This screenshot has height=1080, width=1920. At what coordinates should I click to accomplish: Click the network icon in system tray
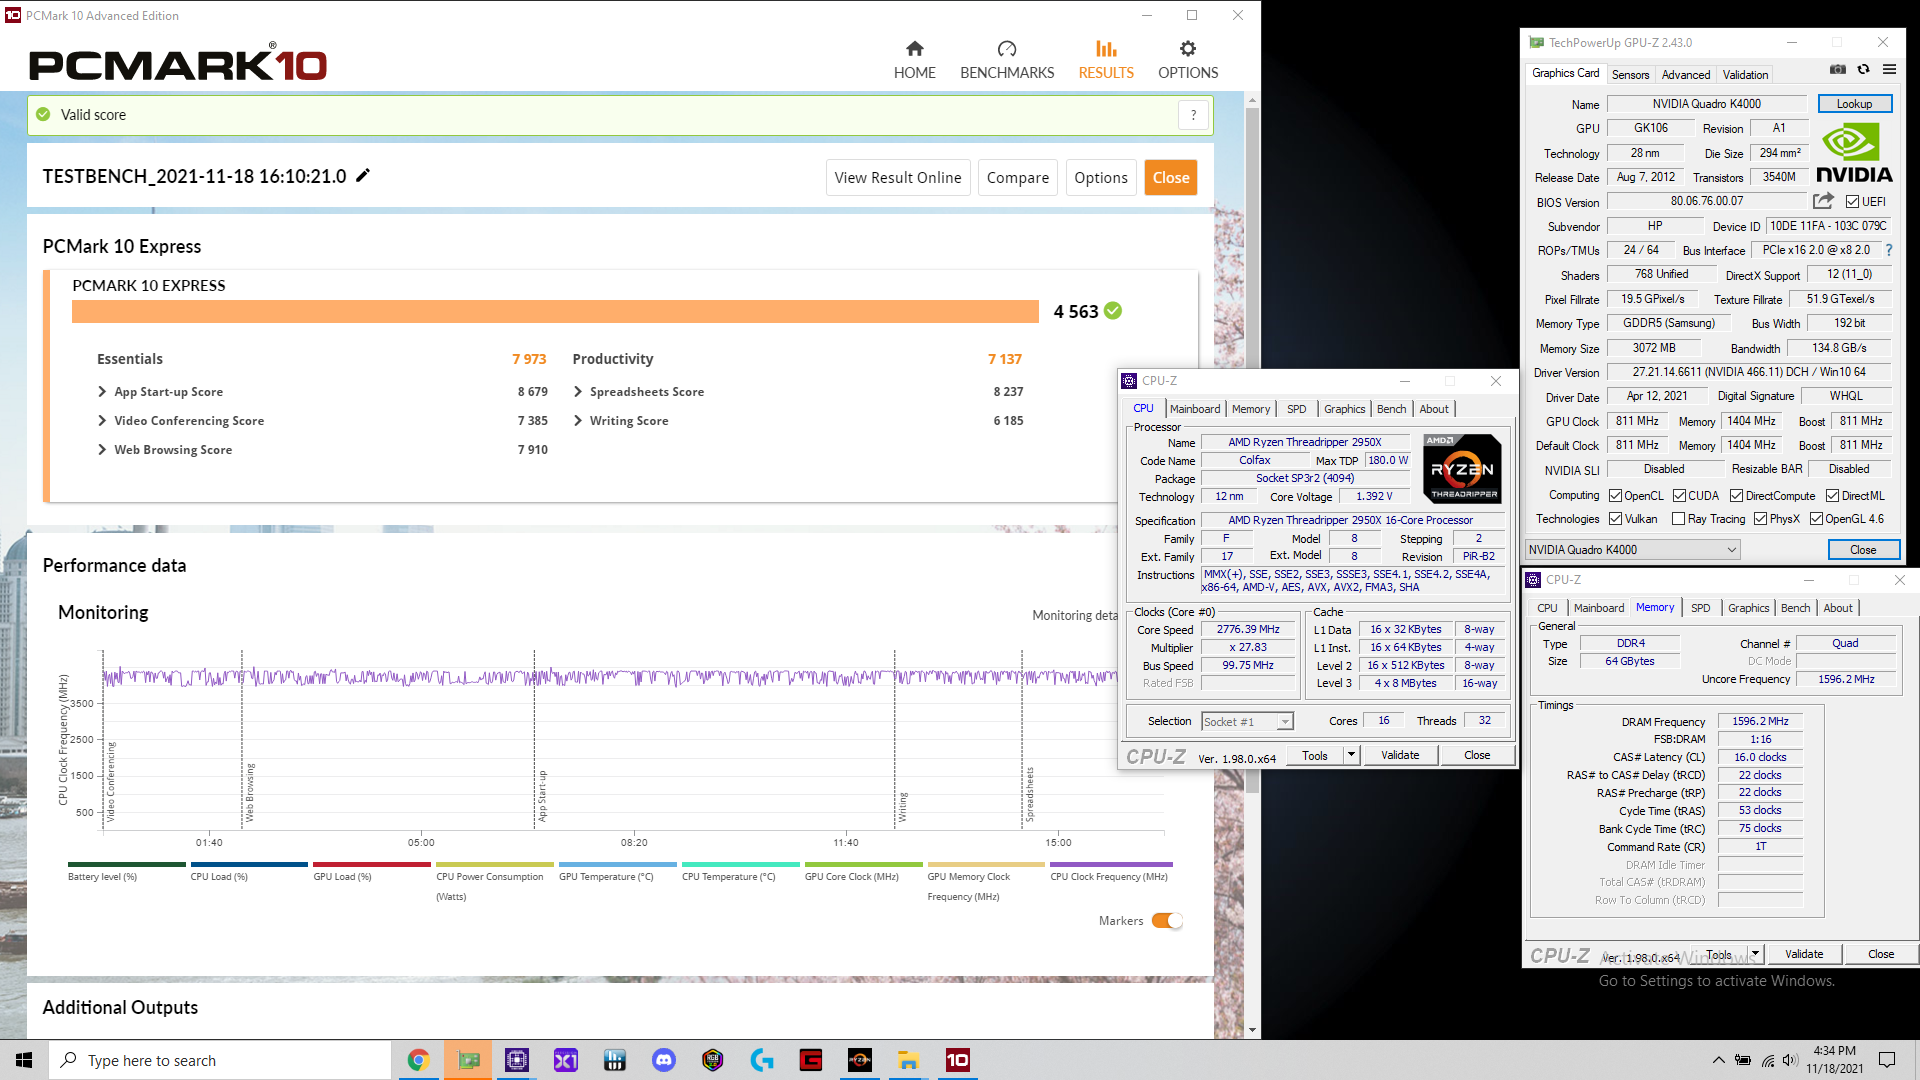(x=1767, y=1060)
